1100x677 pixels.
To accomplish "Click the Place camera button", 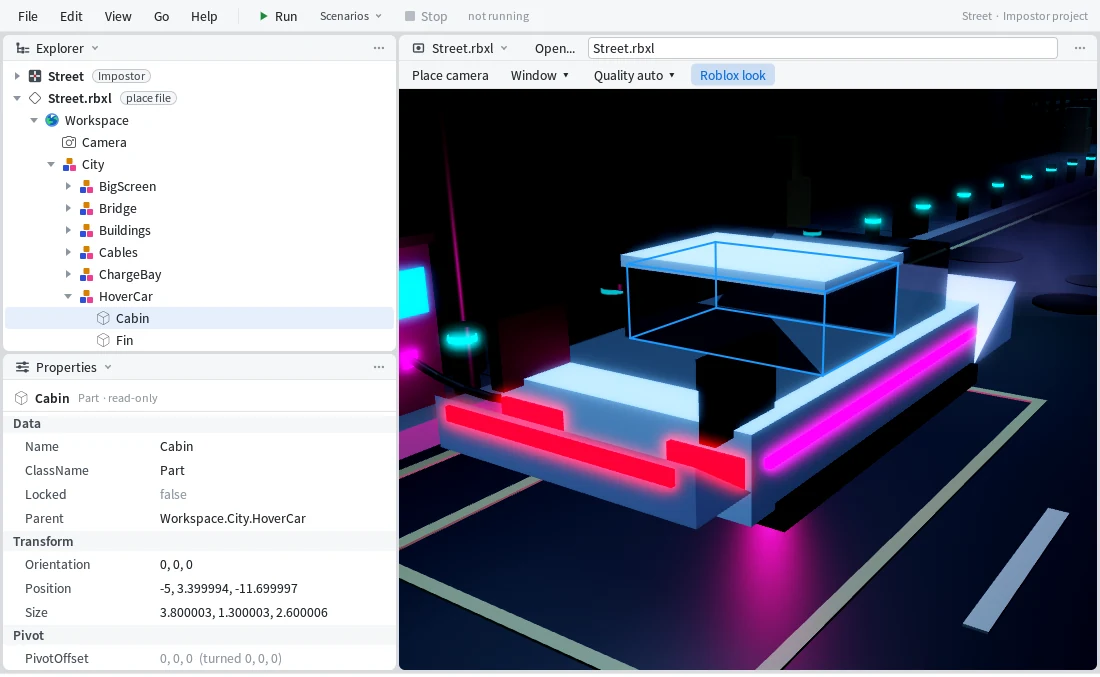I will click(x=450, y=75).
